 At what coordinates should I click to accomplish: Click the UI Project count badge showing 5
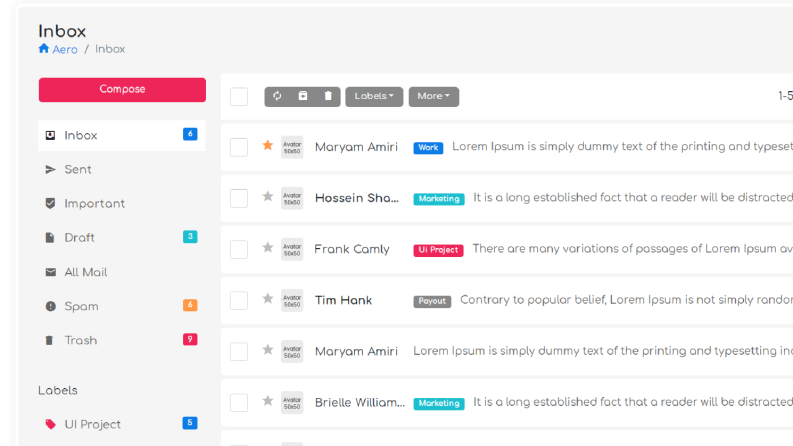[x=190, y=423]
